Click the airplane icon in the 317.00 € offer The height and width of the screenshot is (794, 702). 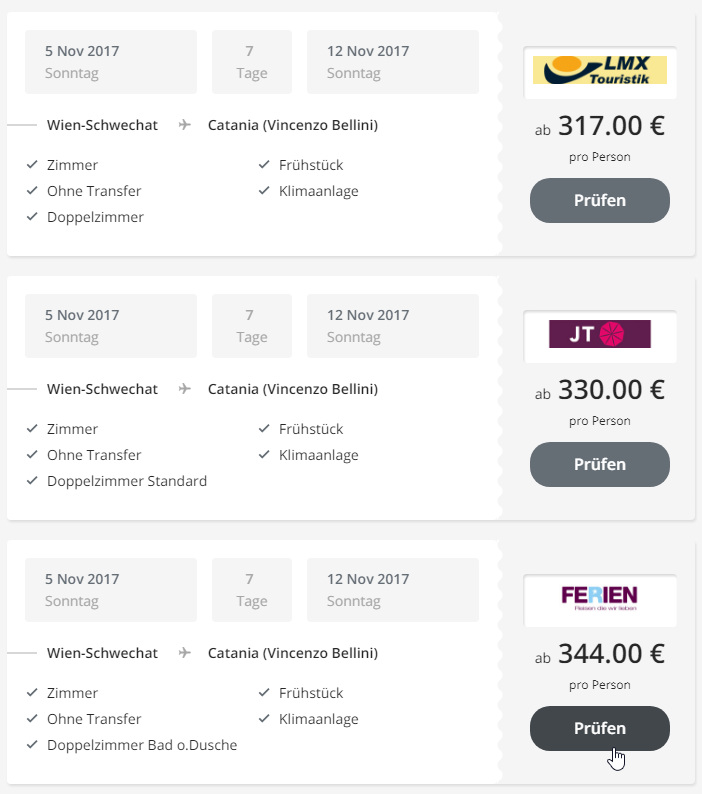(x=185, y=125)
